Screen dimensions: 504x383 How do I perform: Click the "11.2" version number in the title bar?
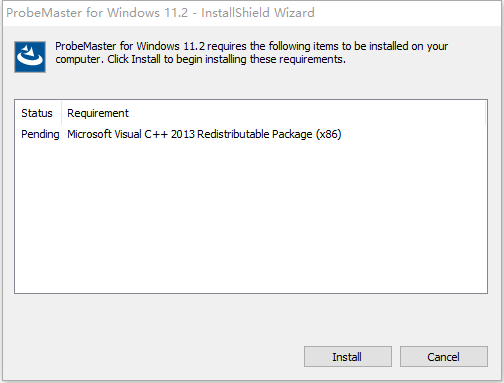click(x=176, y=13)
